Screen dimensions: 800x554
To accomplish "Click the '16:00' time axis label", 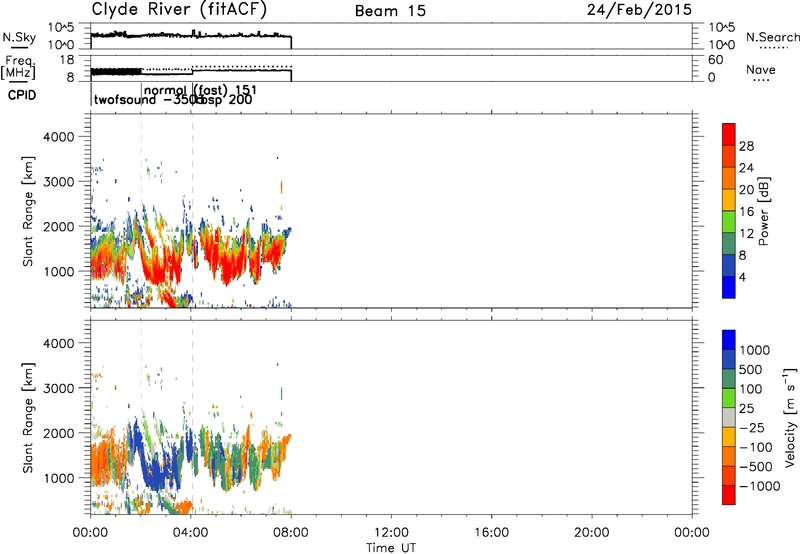I will (491, 533).
